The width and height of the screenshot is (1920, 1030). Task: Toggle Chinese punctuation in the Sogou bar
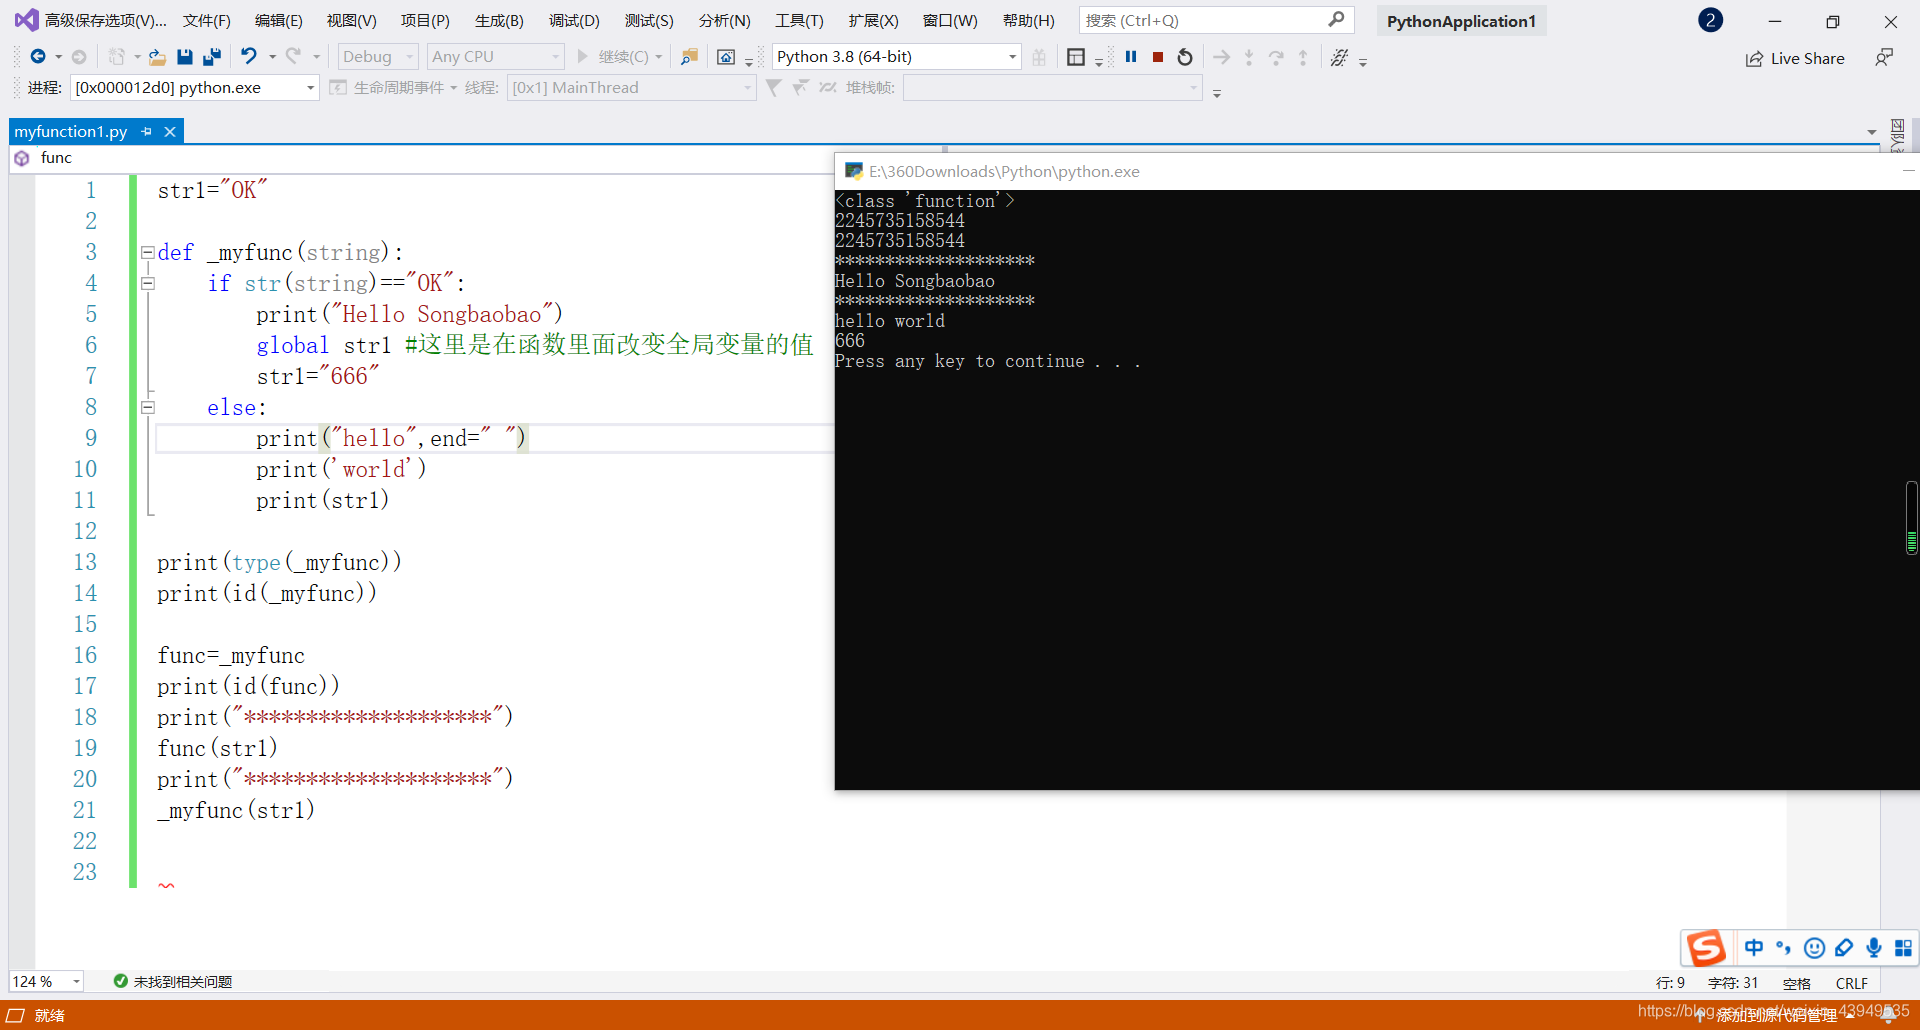(x=1784, y=947)
